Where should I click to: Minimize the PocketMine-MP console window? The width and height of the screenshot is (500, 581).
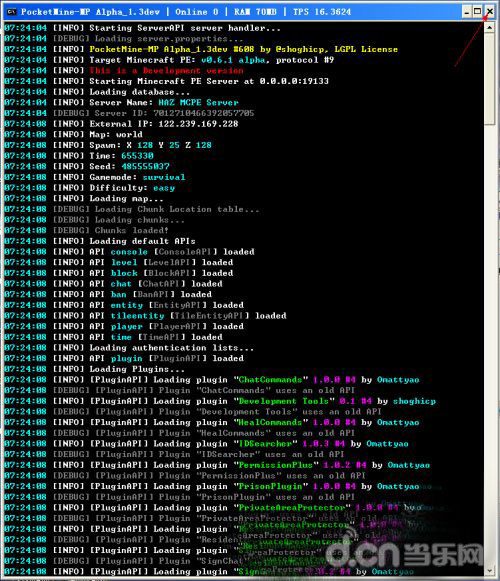pyautogui.click(x=467, y=12)
